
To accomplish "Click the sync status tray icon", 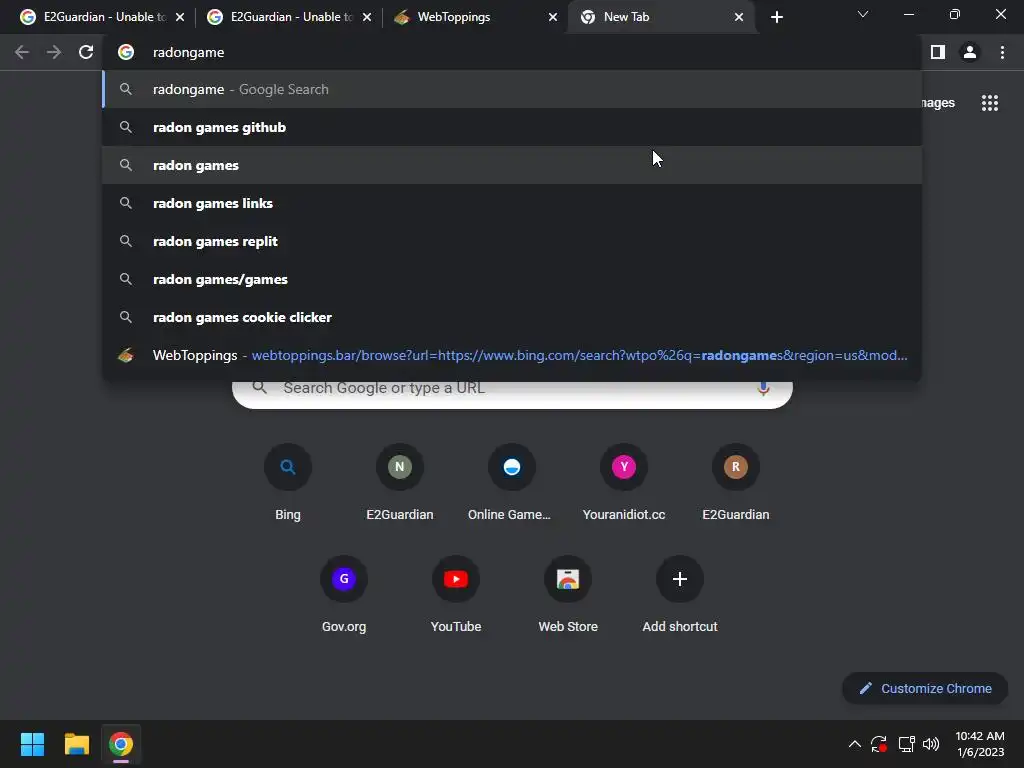I will coord(879,744).
